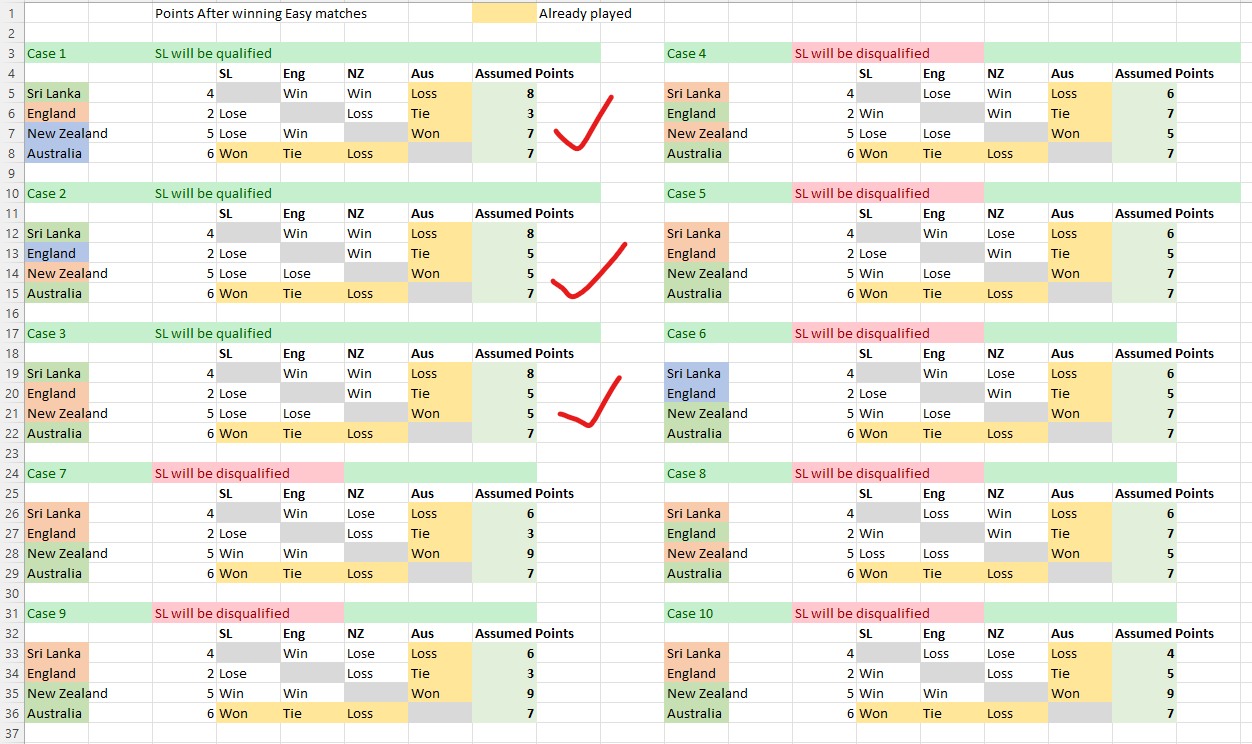Select the 'Case 1' header cell
Image resolution: width=1252 pixels, height=744 pixels.
(57, 53)
